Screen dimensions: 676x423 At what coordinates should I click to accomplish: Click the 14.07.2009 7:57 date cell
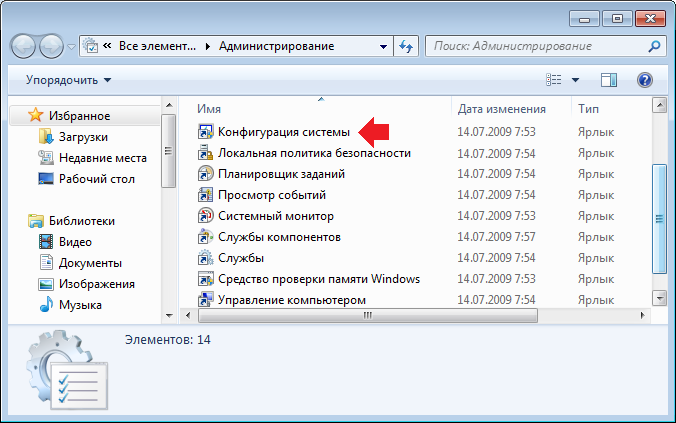[496, 237]
